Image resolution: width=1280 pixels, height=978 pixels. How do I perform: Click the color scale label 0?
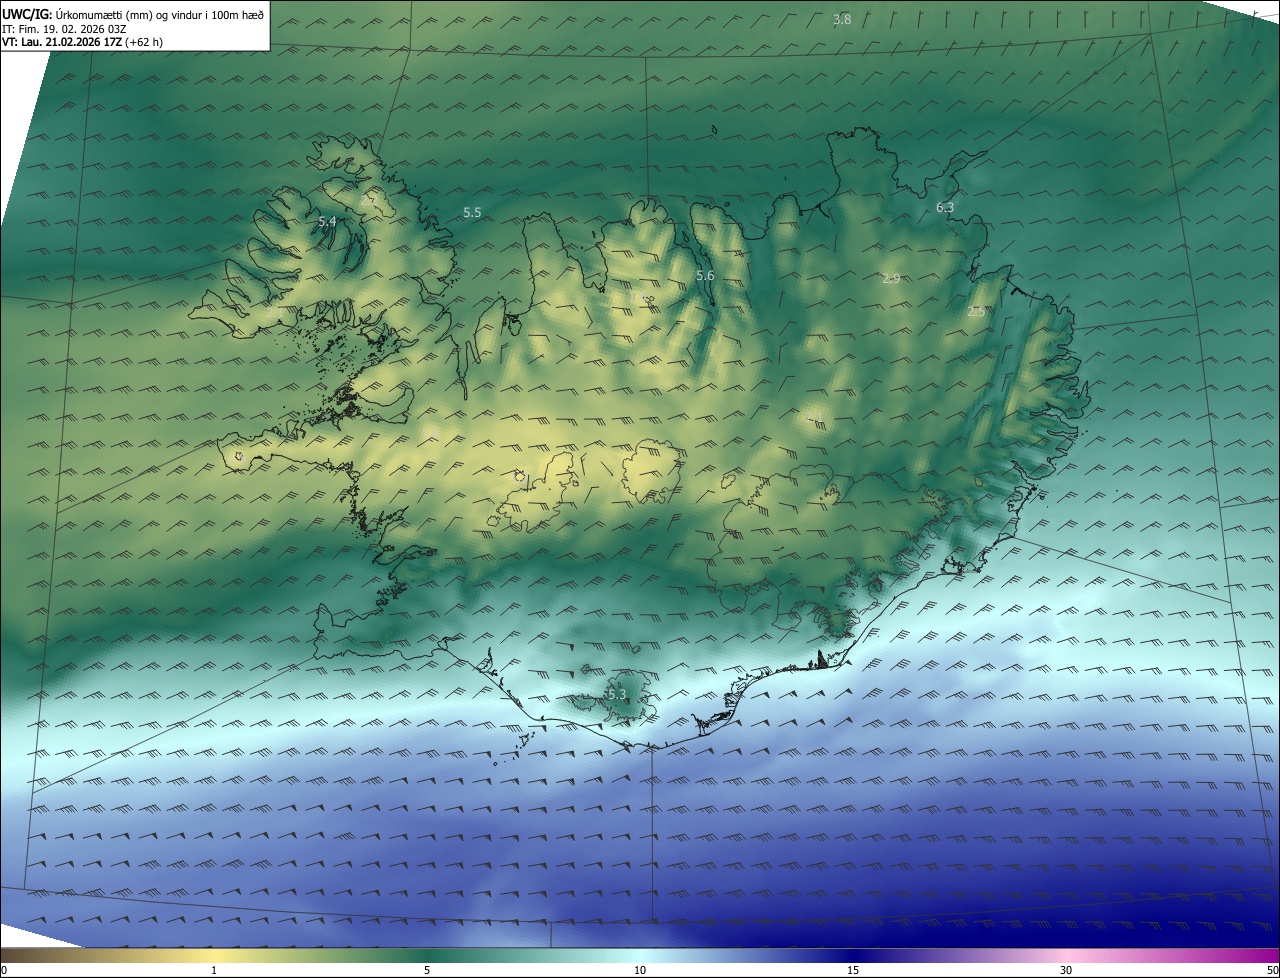point(4,970)
